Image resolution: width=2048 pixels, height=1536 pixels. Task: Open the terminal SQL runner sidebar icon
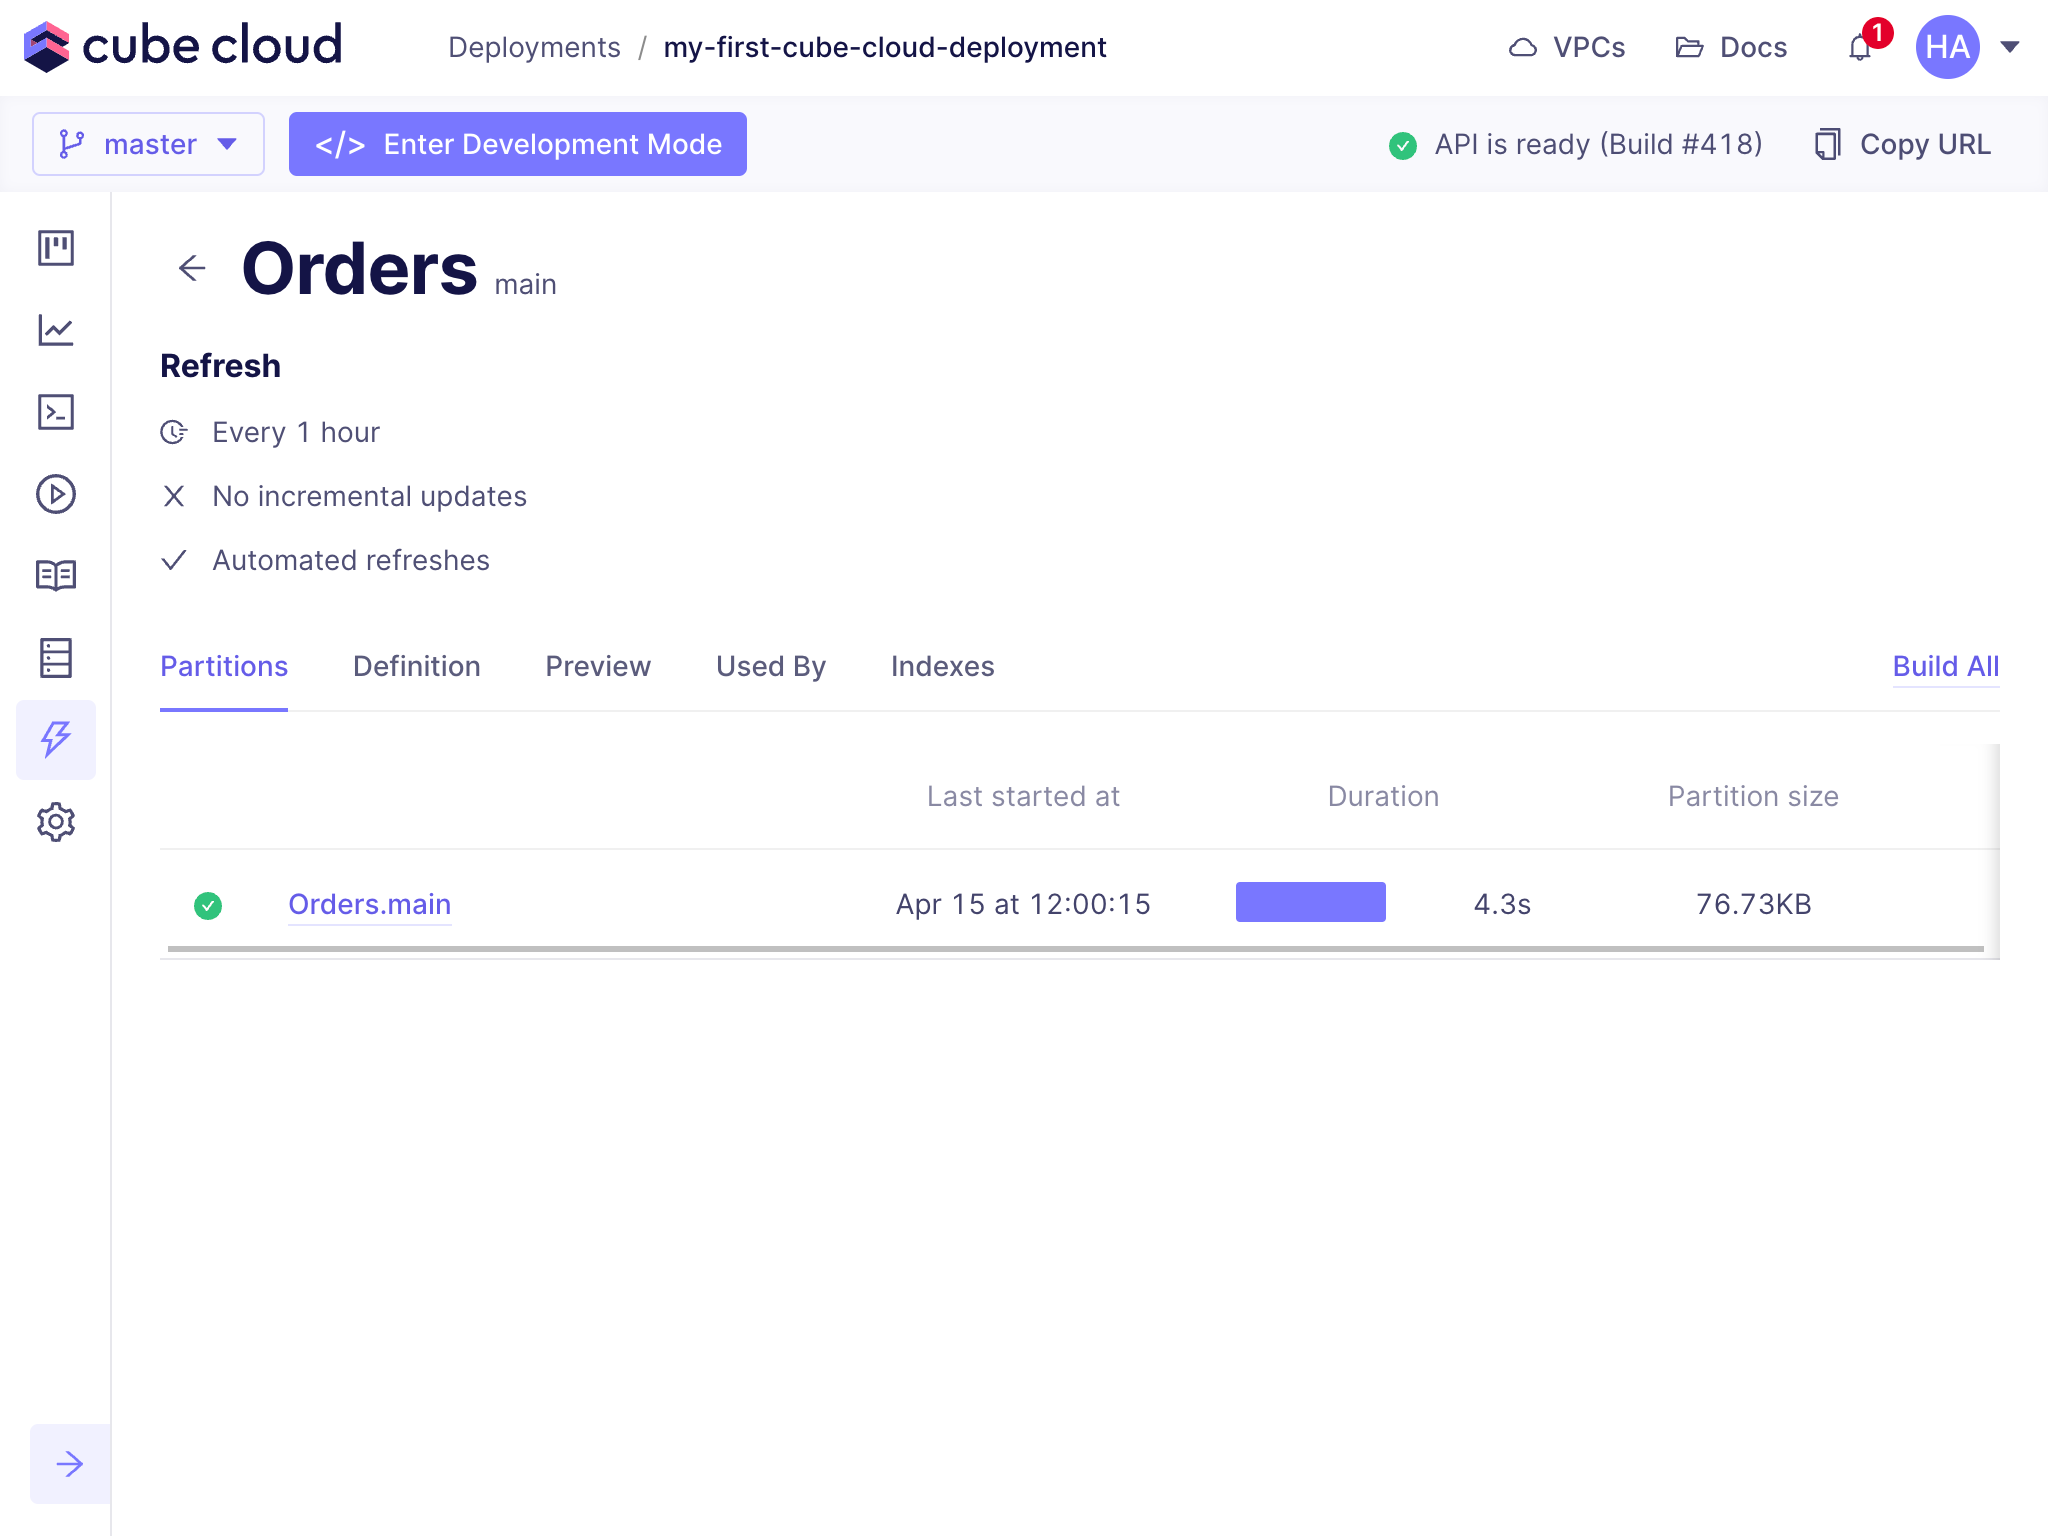pyautogui.click(x=56, y=412)
